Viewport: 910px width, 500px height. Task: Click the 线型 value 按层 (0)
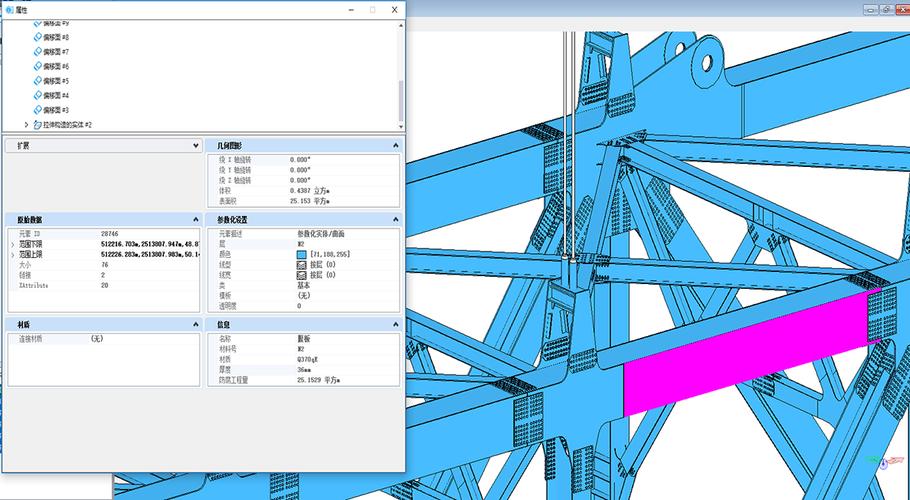coord(323,265)
